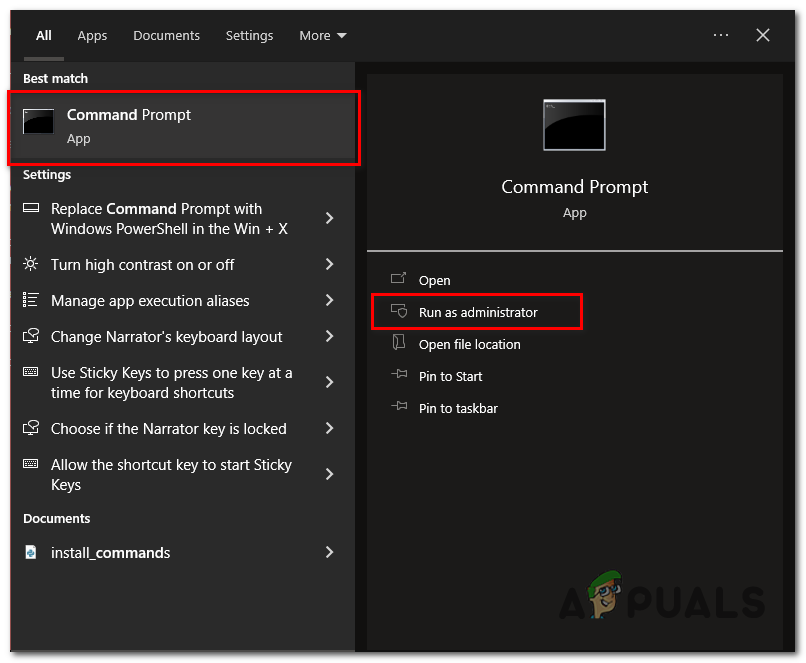Viewport: 806px width, 663px height.
Task: Select the Settings search tab
Action: (249, 36)
